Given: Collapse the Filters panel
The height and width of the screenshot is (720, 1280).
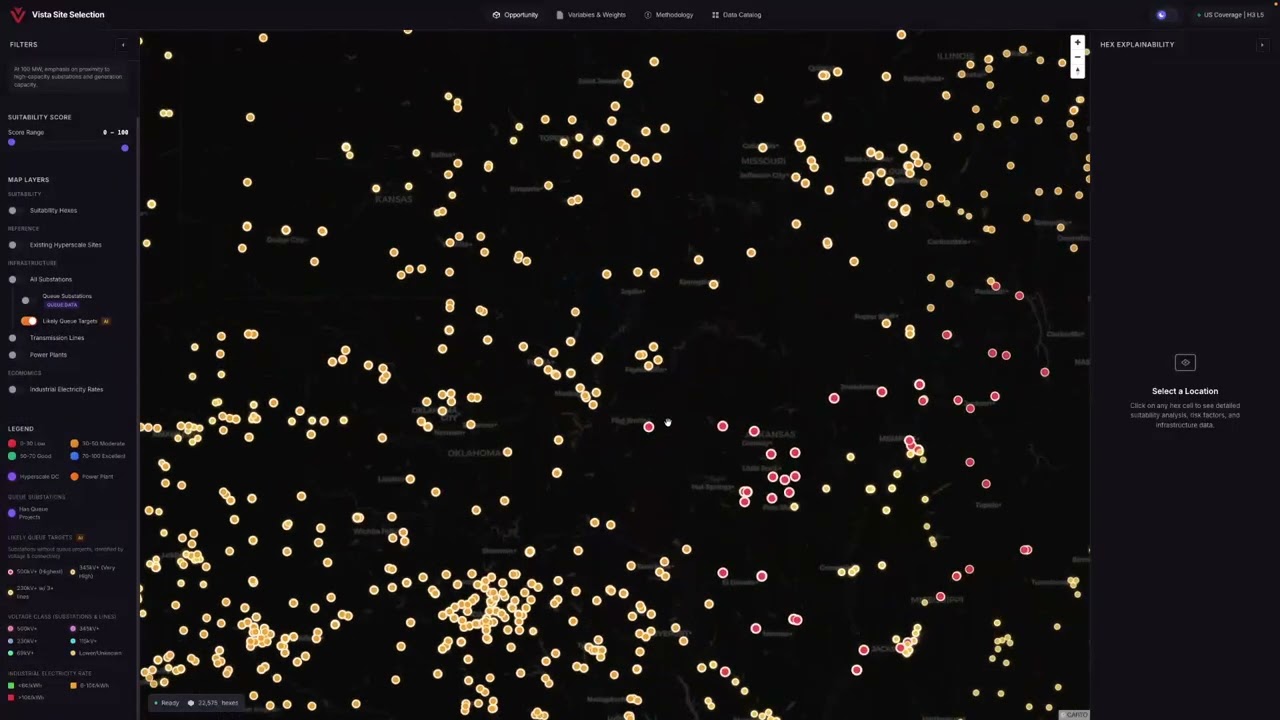Looking at the screenshot, I should click(x=124, y=44).
